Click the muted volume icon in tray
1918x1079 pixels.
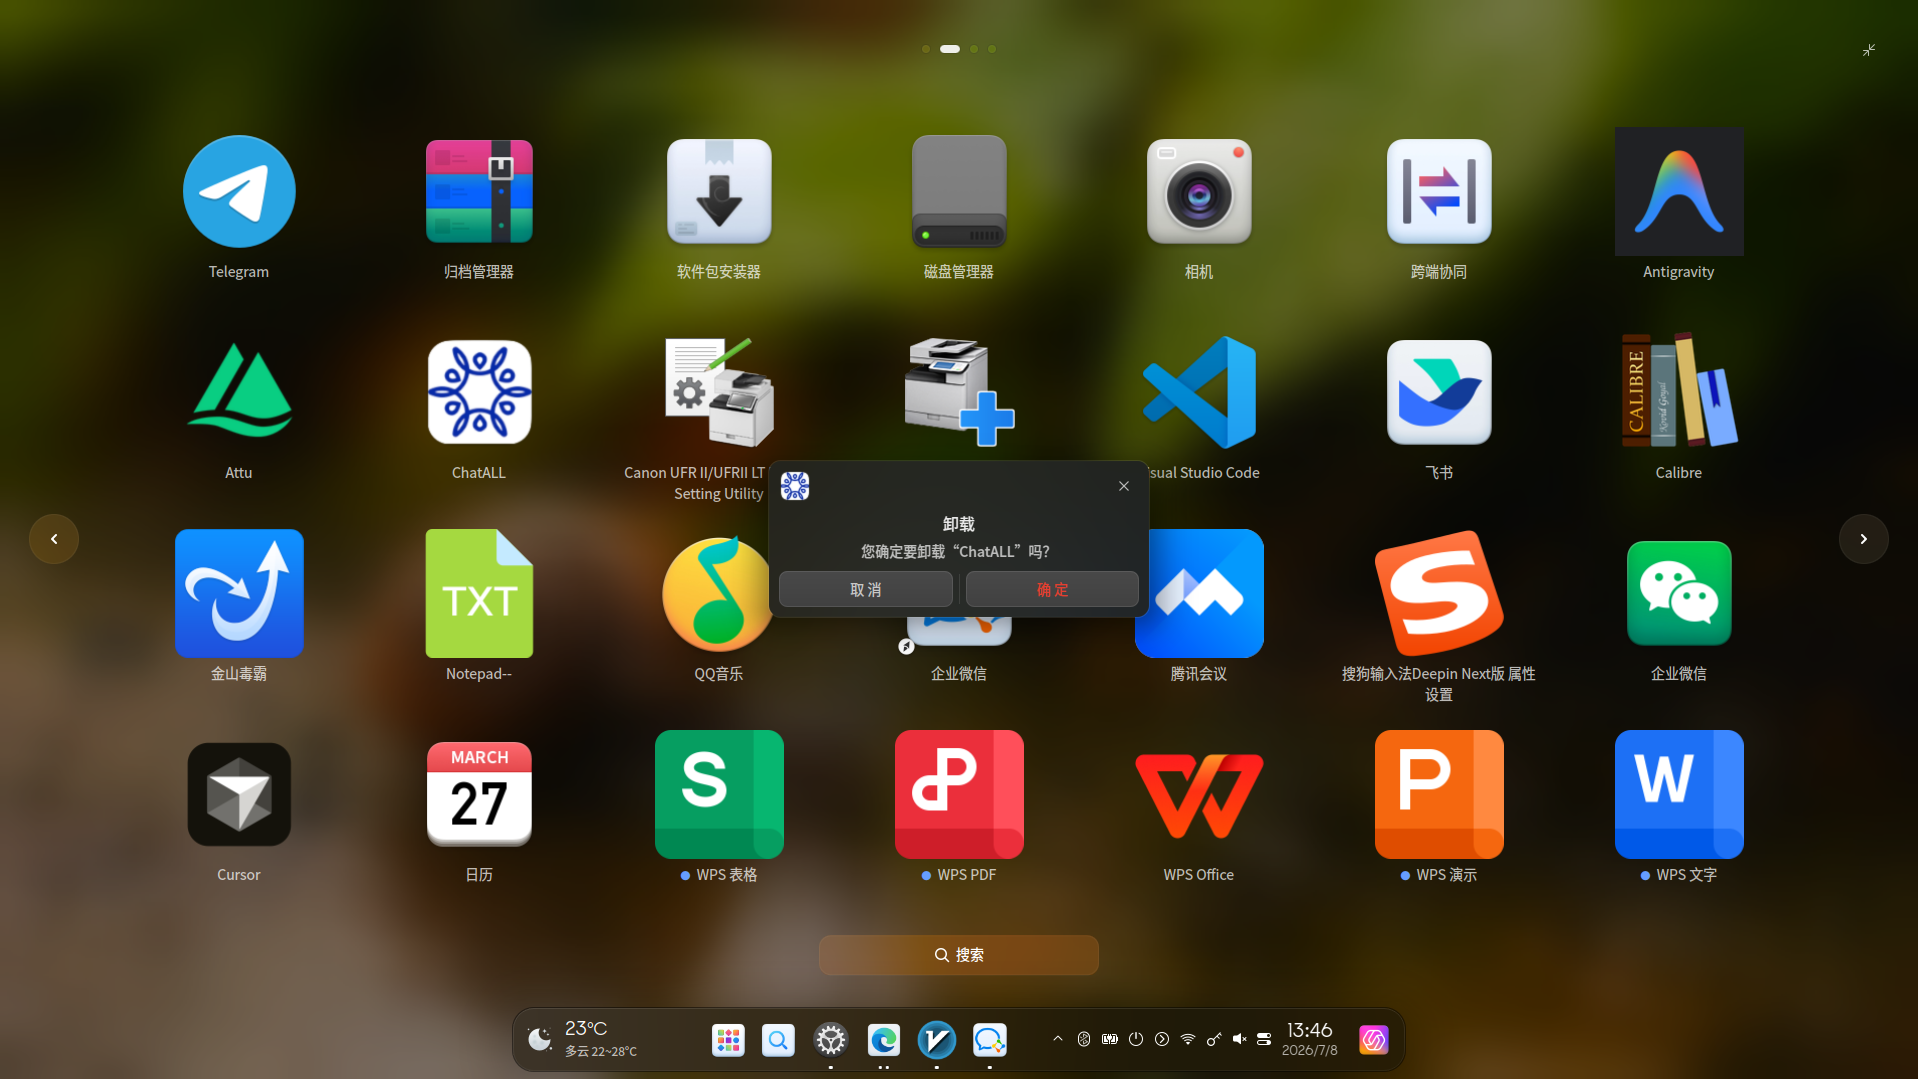[x=1240, y=1039]
